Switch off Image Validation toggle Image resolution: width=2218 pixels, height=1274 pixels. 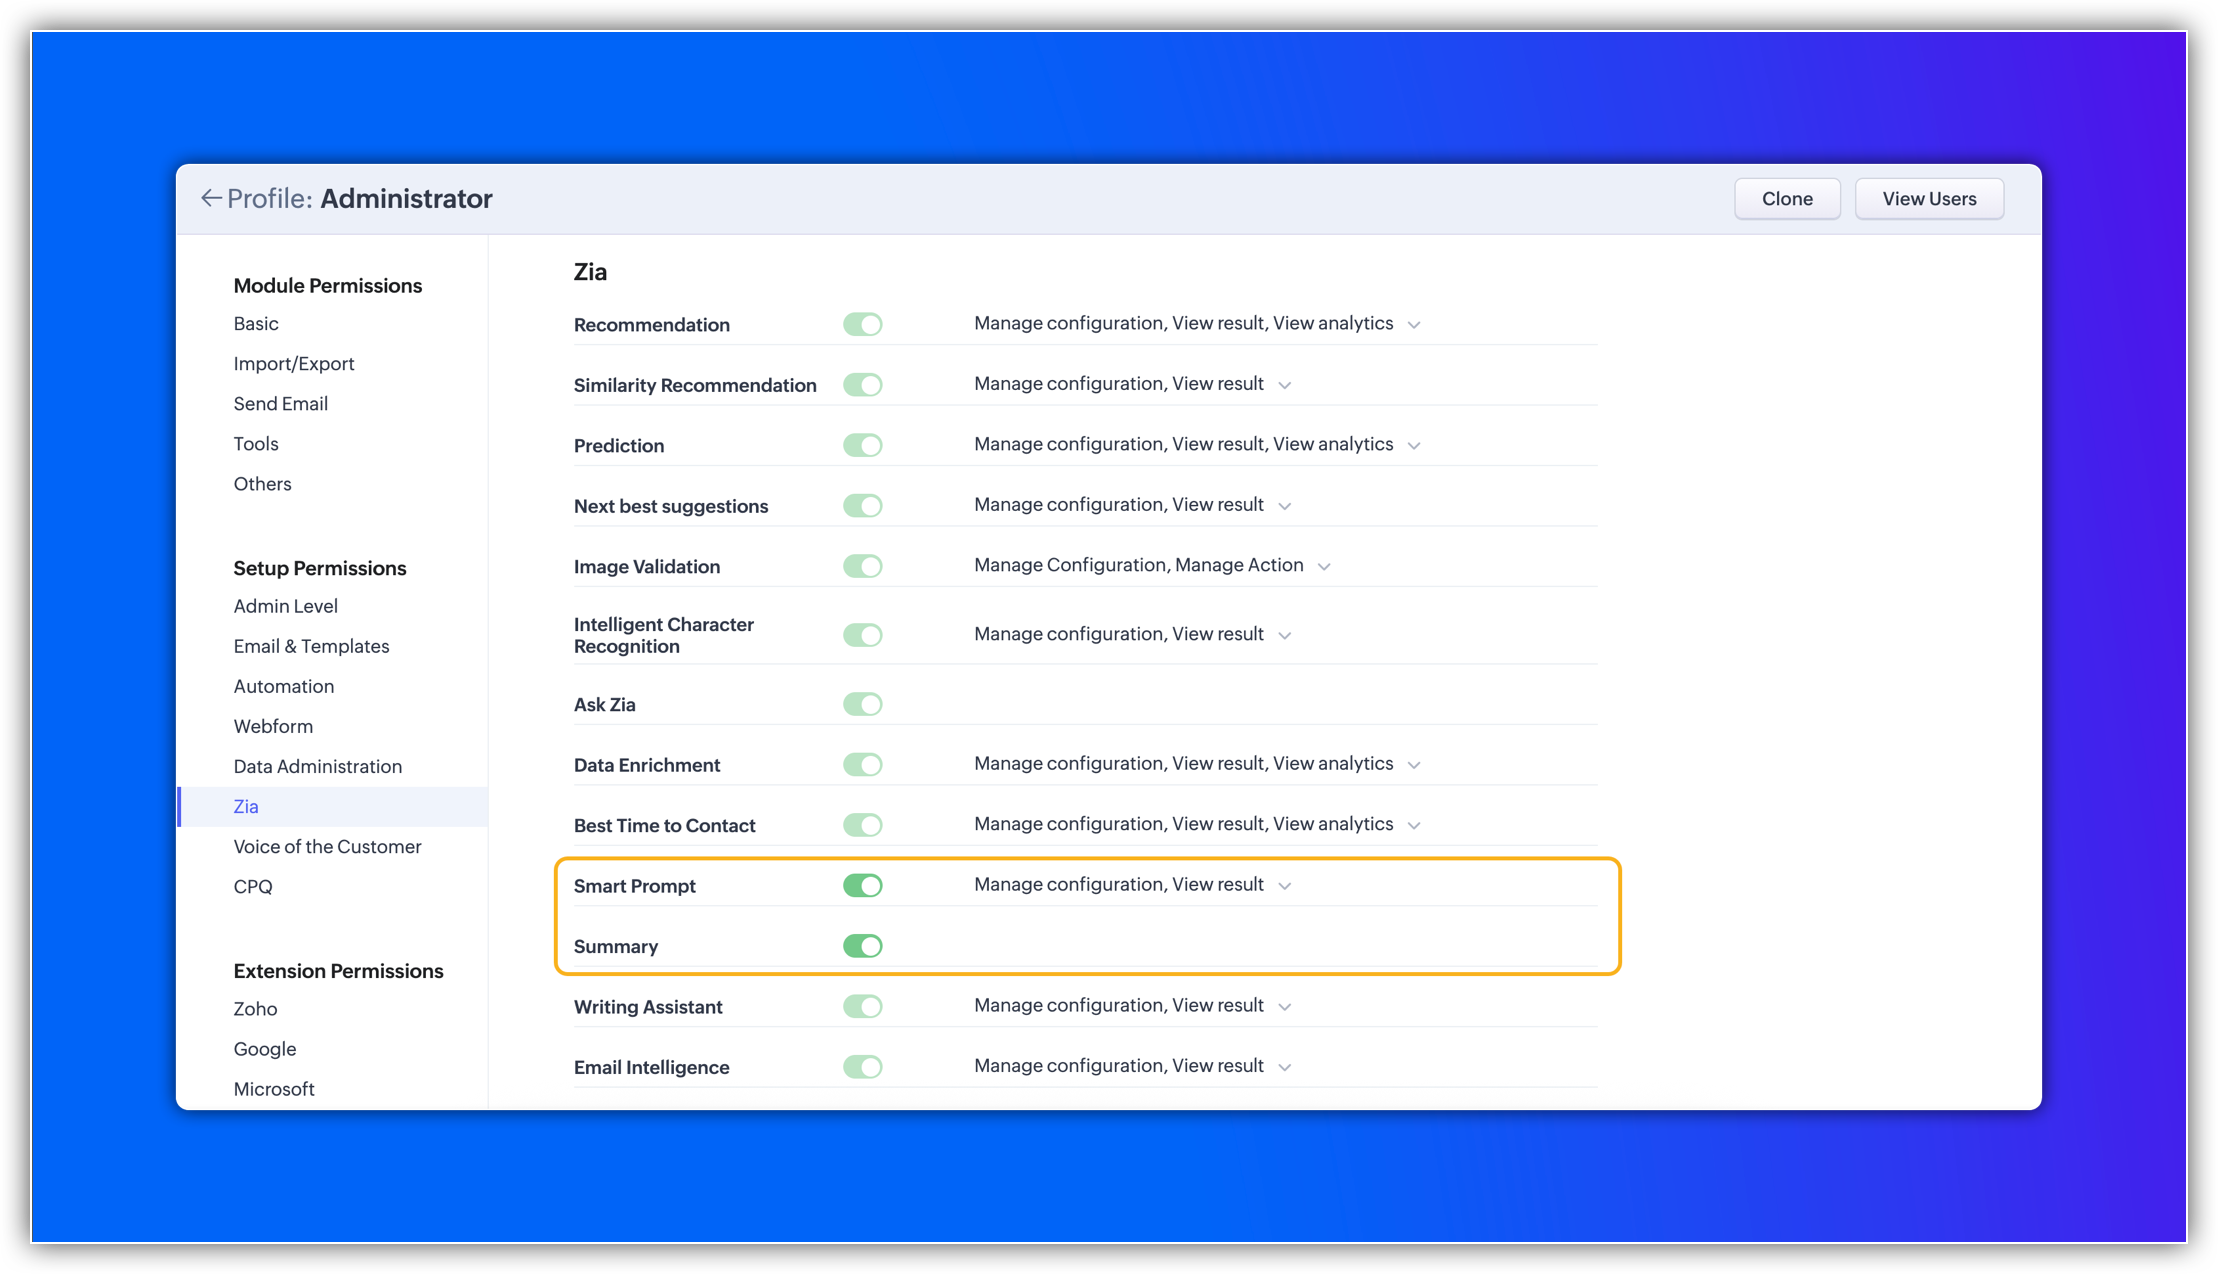click(x=862, y=566)
